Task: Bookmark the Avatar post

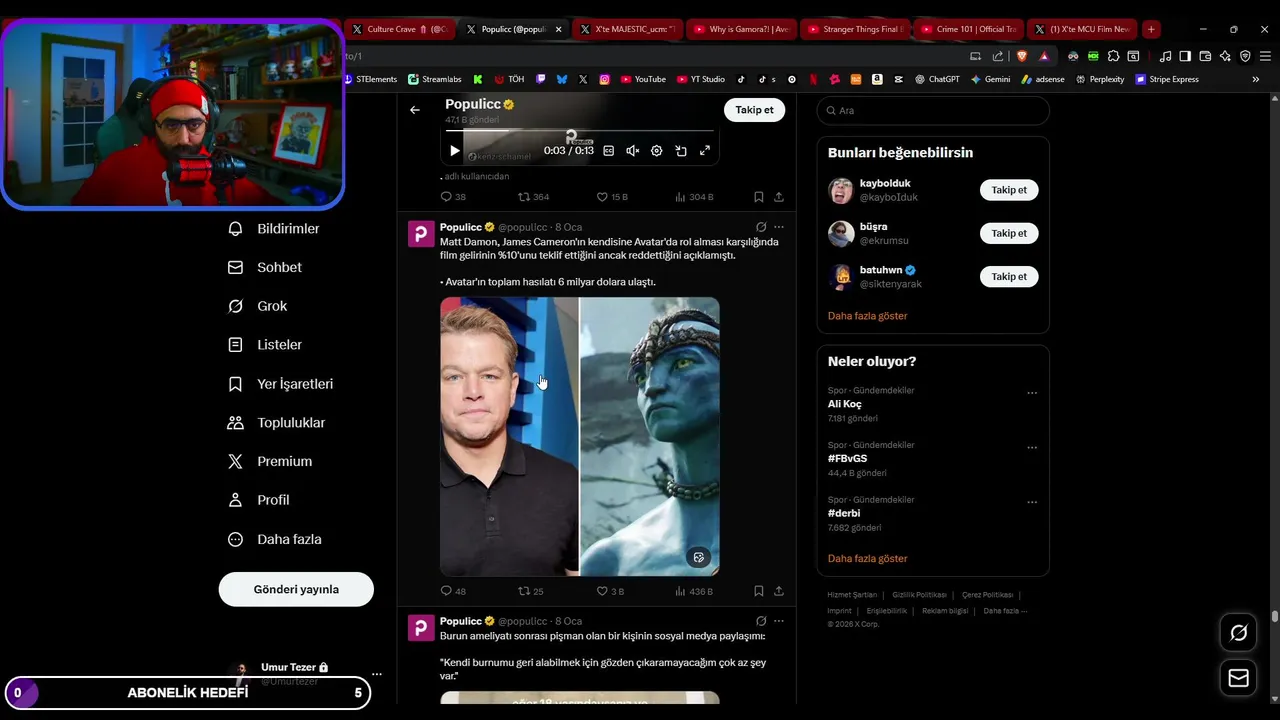Action: coord(759,591)
